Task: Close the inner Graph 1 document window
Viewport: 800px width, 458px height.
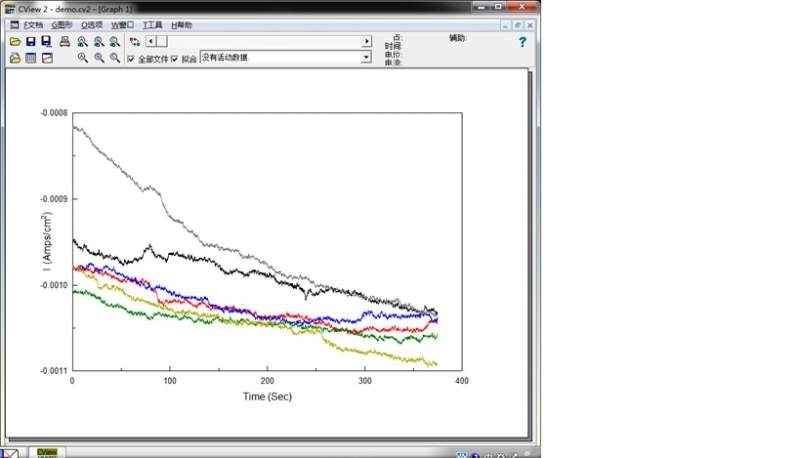Action: click(530, 25)
